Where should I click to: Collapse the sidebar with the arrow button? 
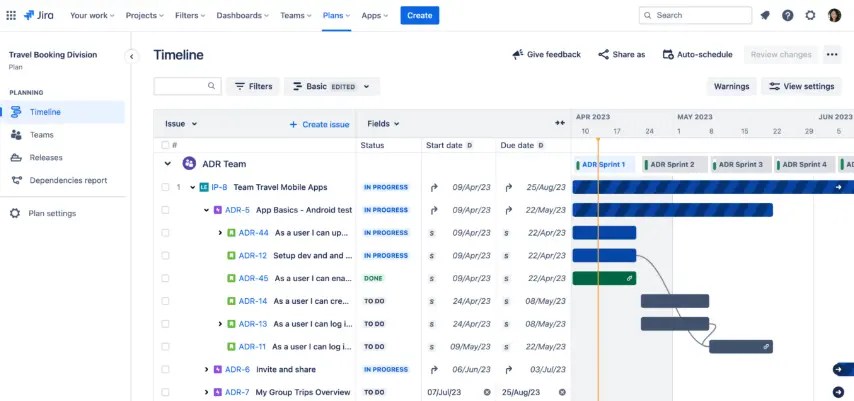tap(131, 57)
